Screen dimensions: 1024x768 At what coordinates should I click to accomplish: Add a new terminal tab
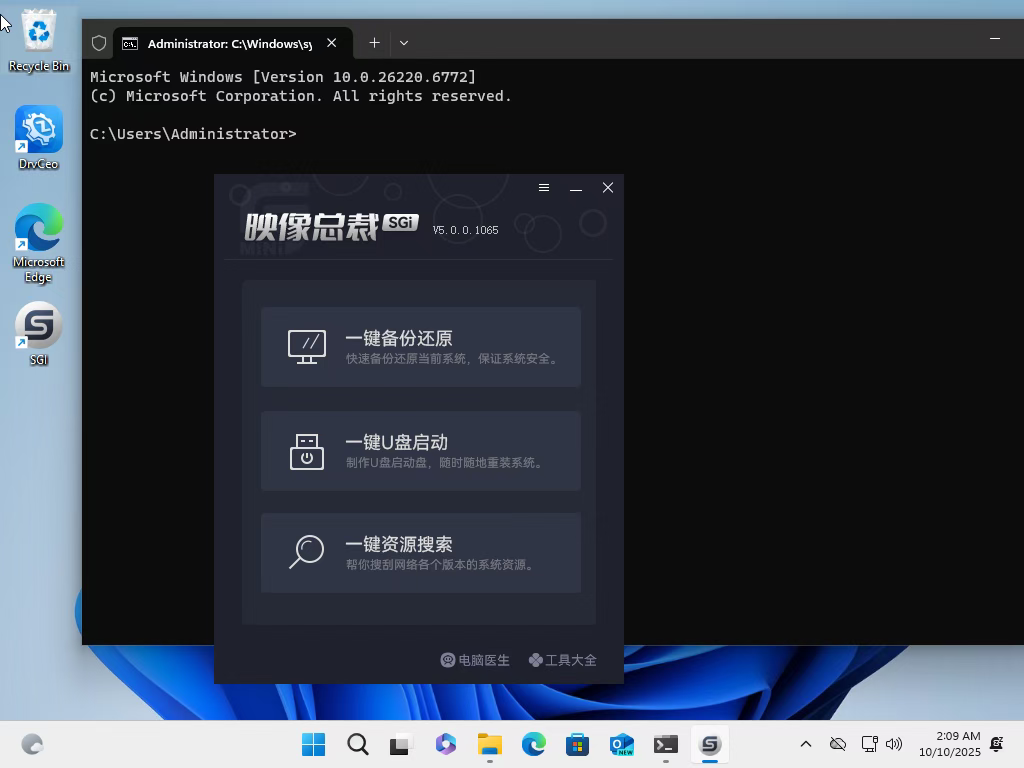[374, 43]
